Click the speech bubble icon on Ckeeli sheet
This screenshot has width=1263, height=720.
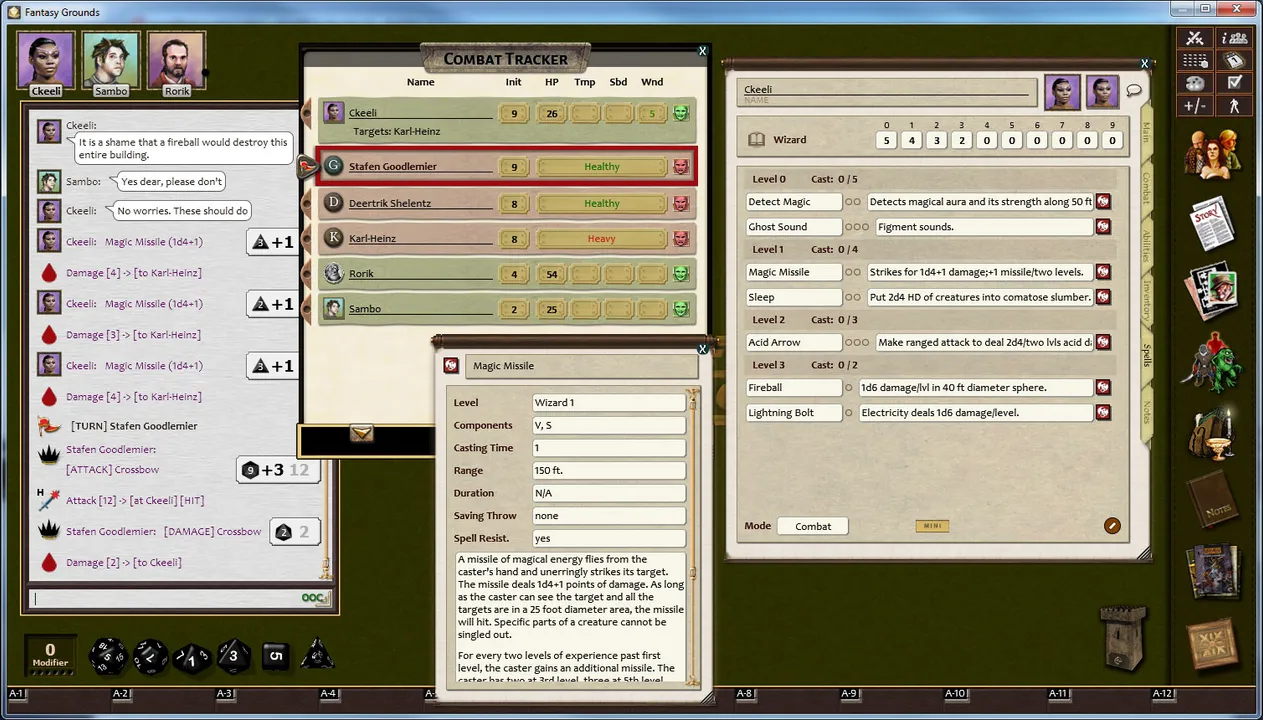tap(1134, 90)
